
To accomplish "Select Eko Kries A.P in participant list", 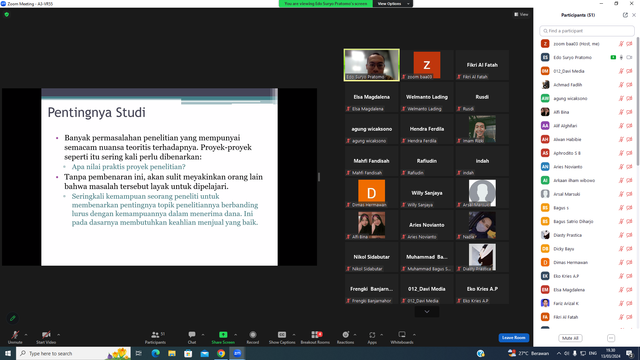I will [587, 276].
